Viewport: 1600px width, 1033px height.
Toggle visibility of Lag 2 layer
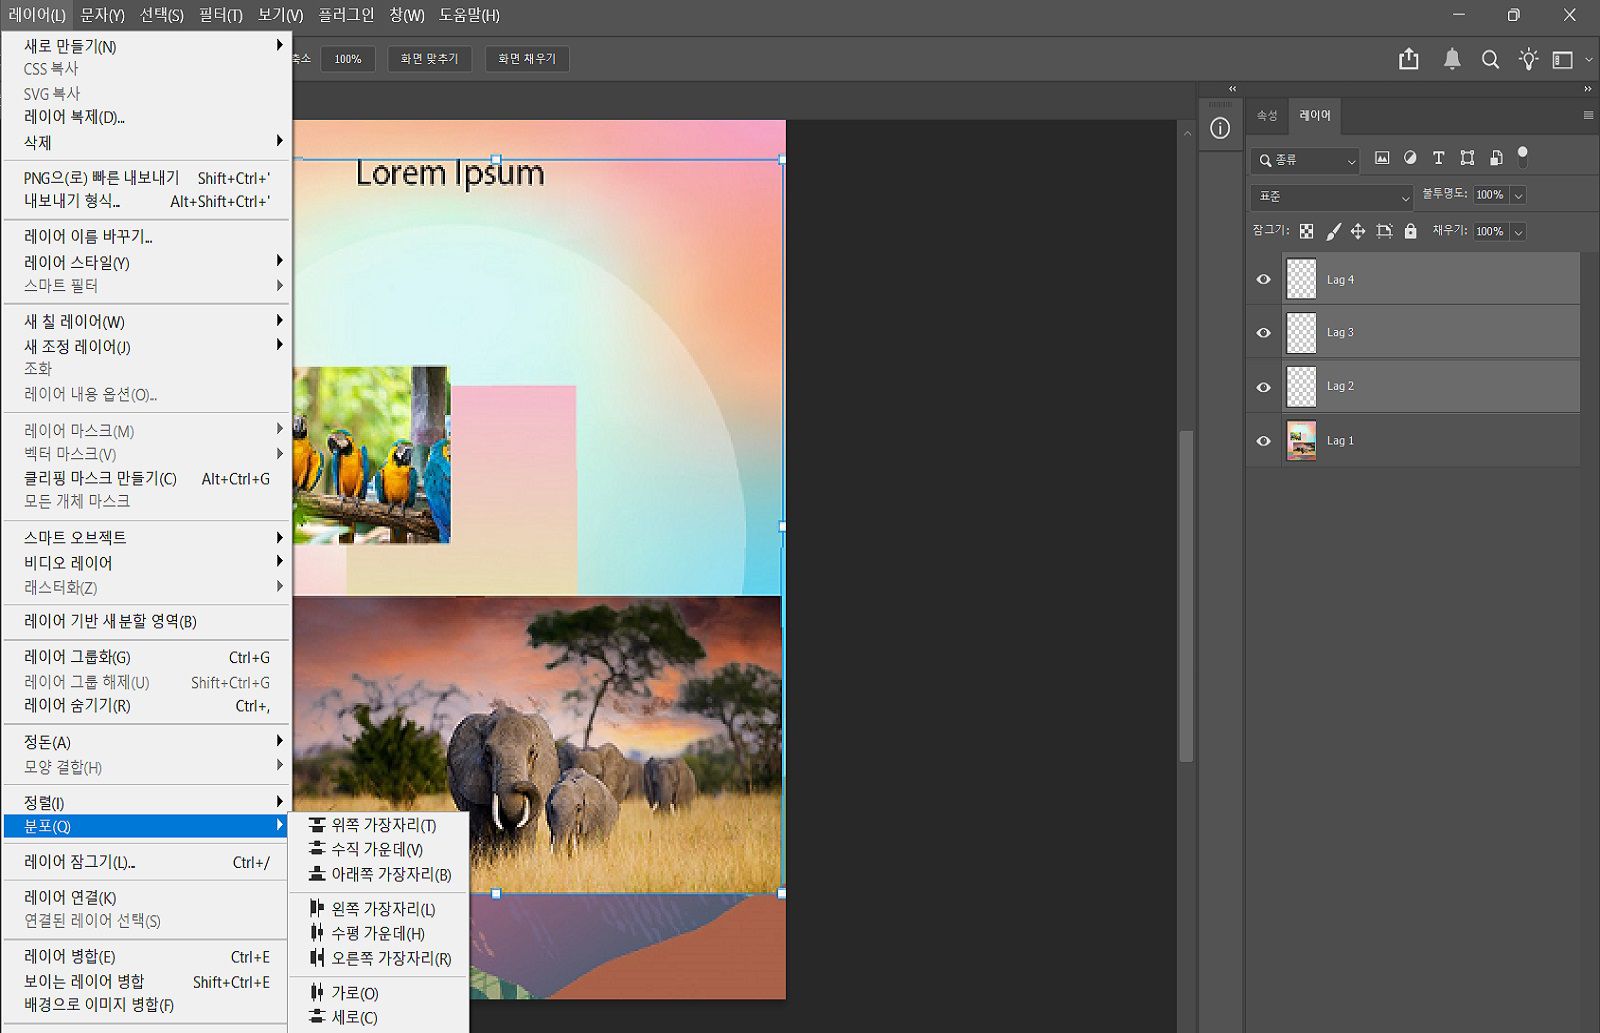(1263, 387)
